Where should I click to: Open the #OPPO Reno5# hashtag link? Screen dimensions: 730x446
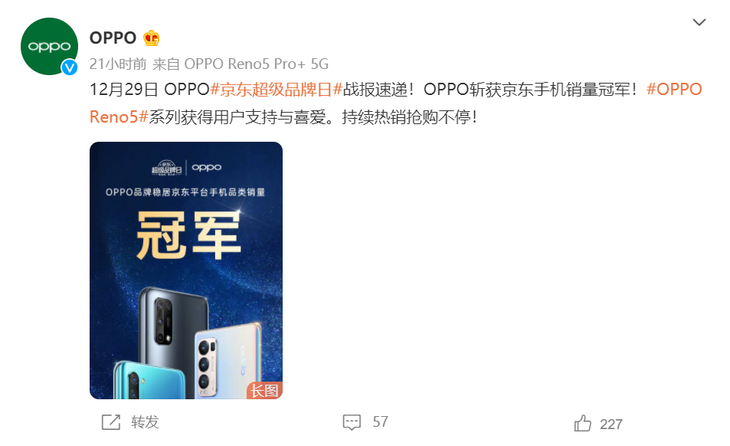coord(396,103)
